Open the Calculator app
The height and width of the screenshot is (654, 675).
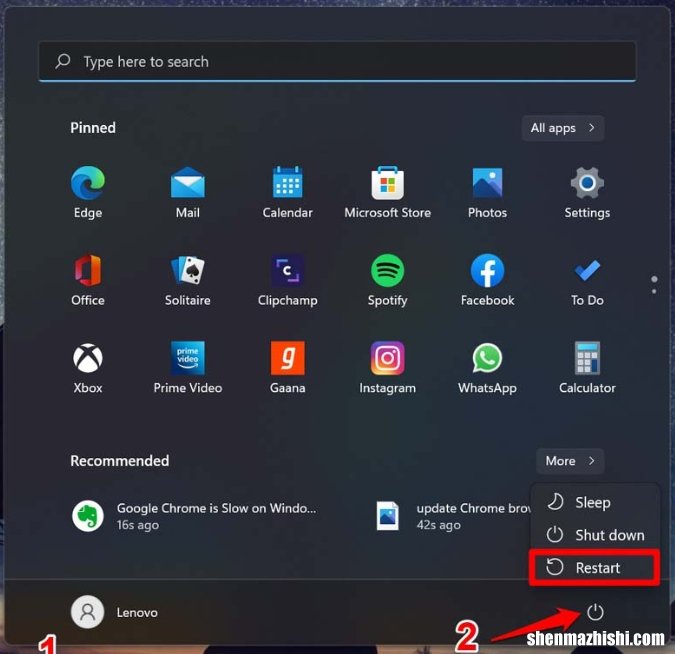[587, 368]
